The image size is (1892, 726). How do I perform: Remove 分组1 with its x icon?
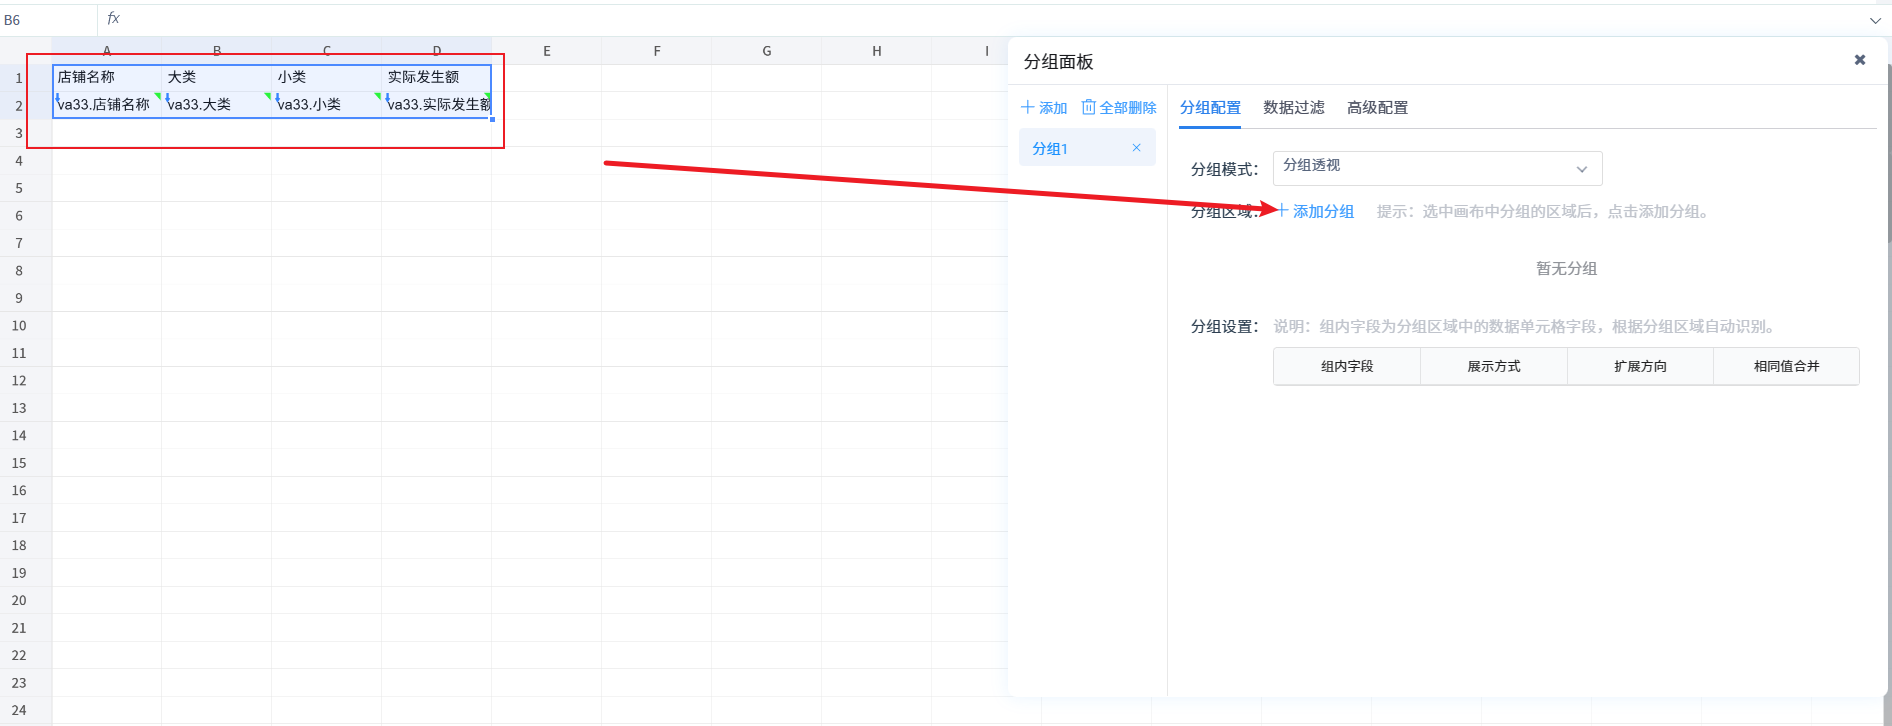(1136, 148)
